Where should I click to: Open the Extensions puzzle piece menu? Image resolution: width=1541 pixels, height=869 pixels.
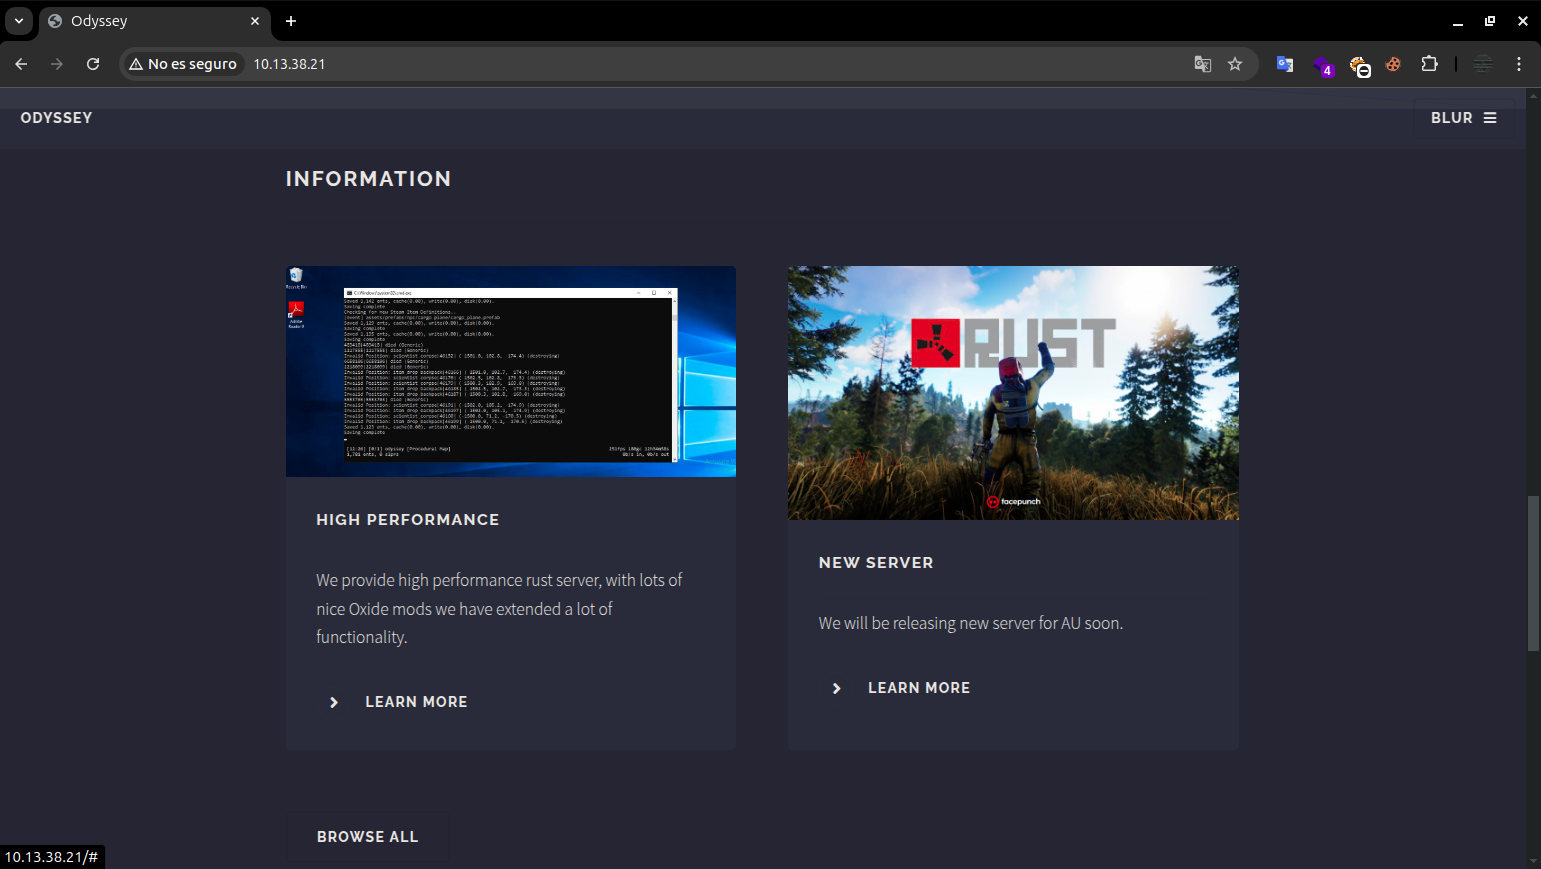pos(1429,64)
